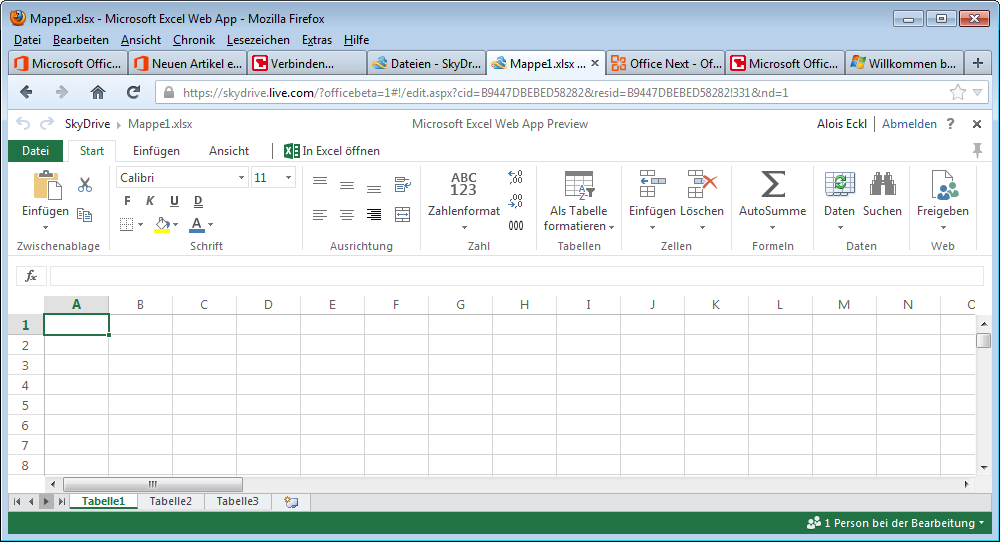Expand the fill color dropdown arrow
This screenshot has width=1000, height=542.
point(175,224)
